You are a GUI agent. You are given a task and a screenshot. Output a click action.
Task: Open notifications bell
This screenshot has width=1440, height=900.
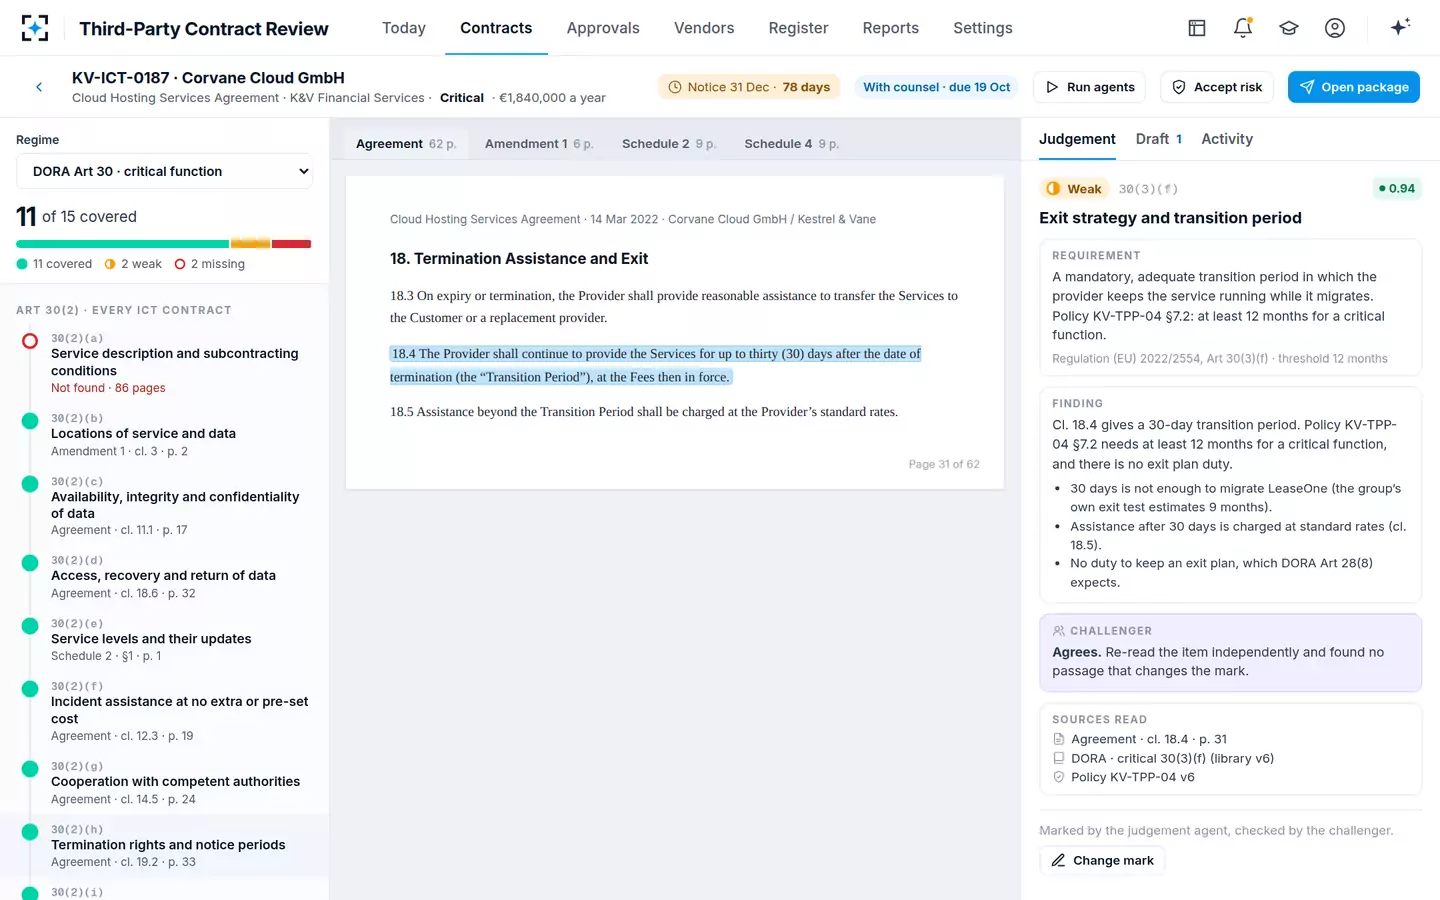pos(1243,28)
